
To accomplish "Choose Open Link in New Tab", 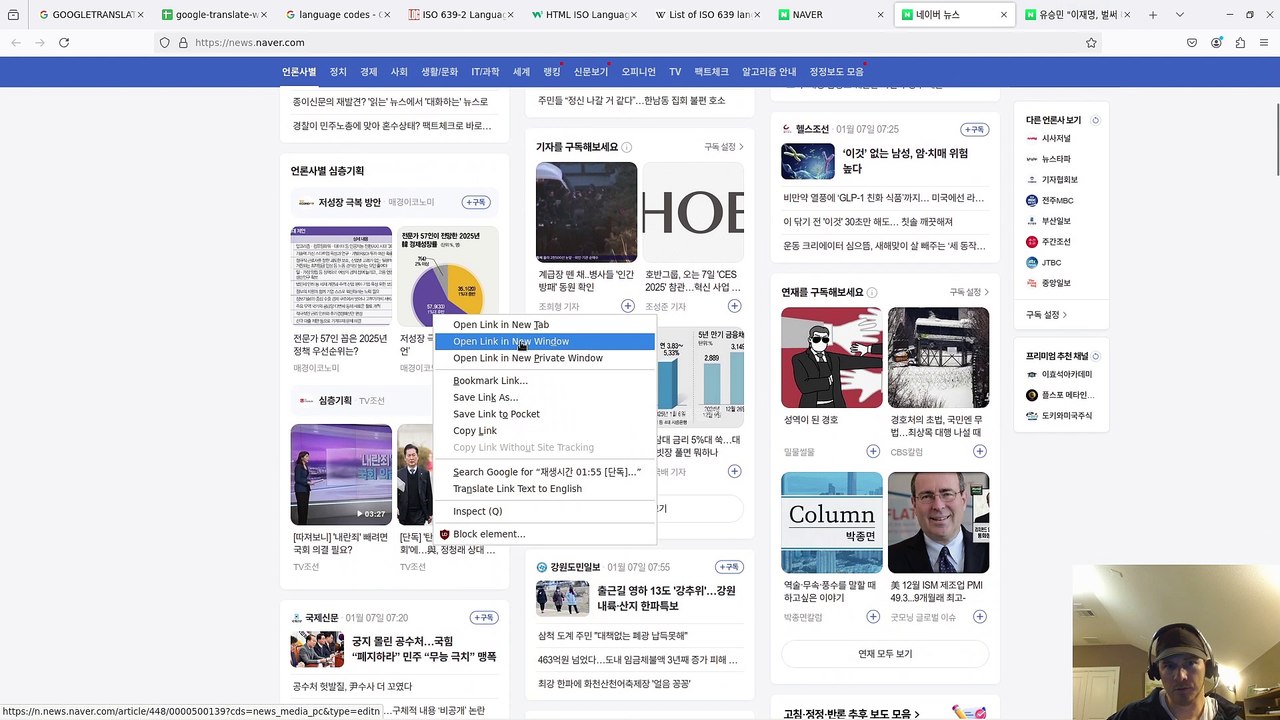I will coord(545,325).
